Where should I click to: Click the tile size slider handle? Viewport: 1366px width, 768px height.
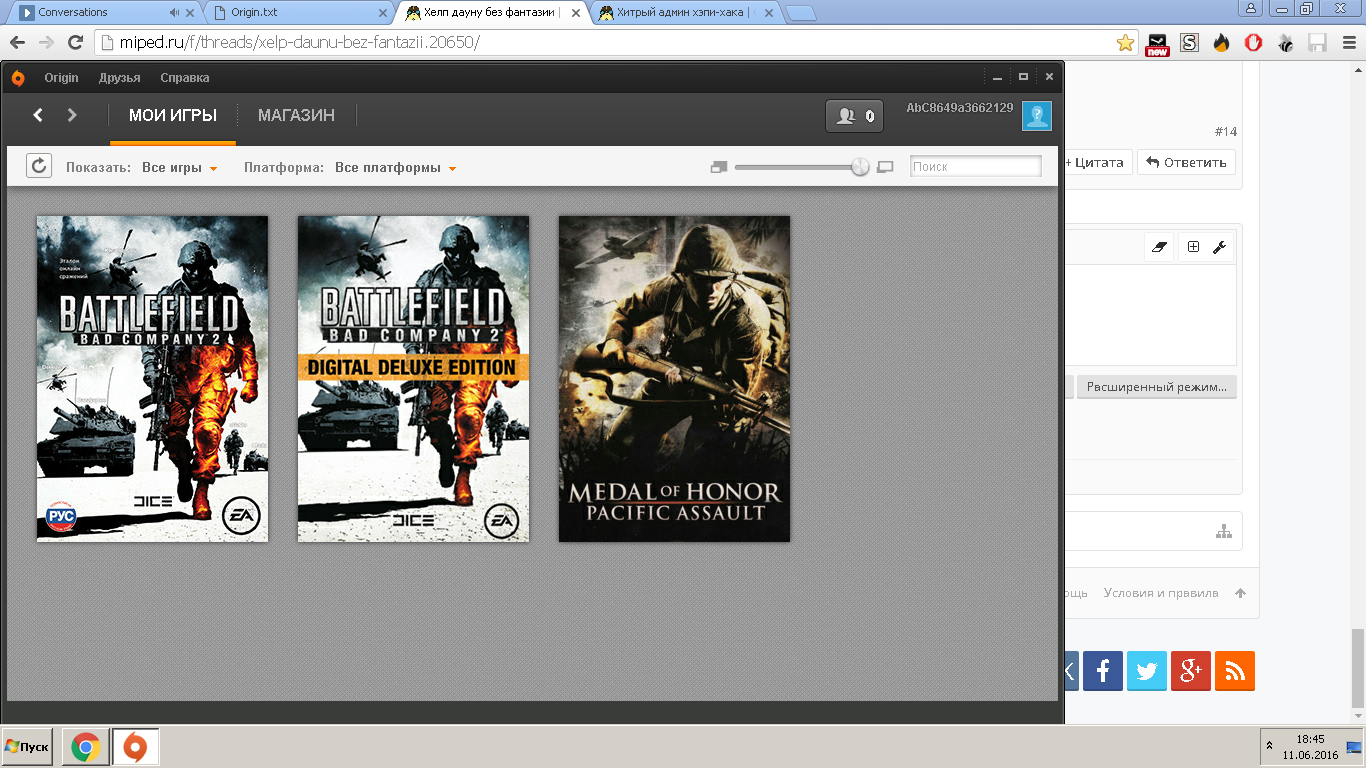pos(860,167)
